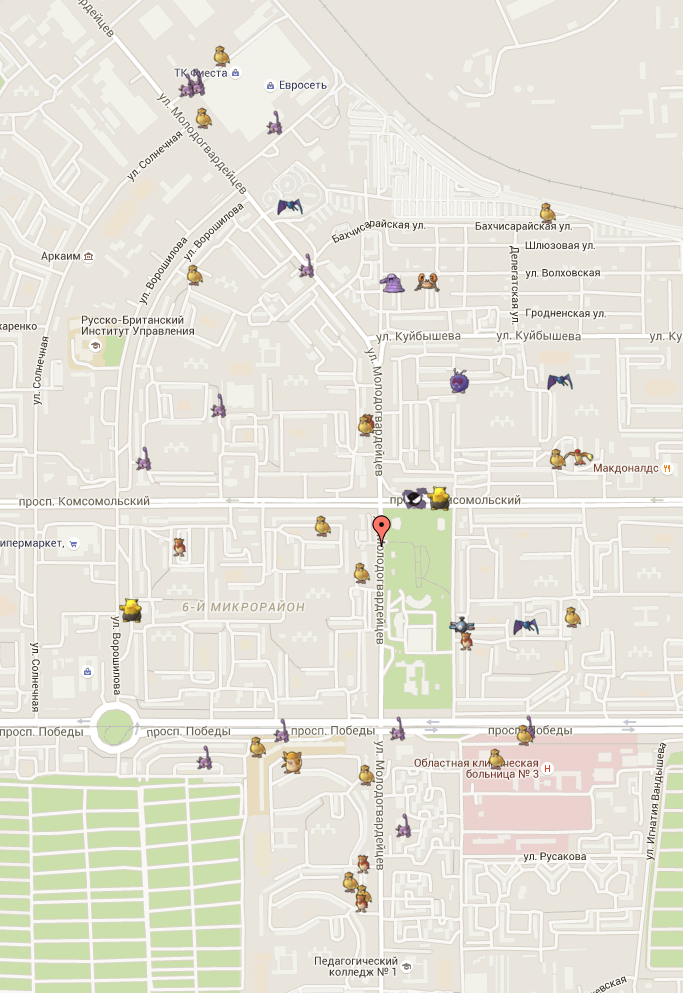The width and height of the screenshot is (683, 993).
Task: Click the red location pin marker
Action: (381, 529)
